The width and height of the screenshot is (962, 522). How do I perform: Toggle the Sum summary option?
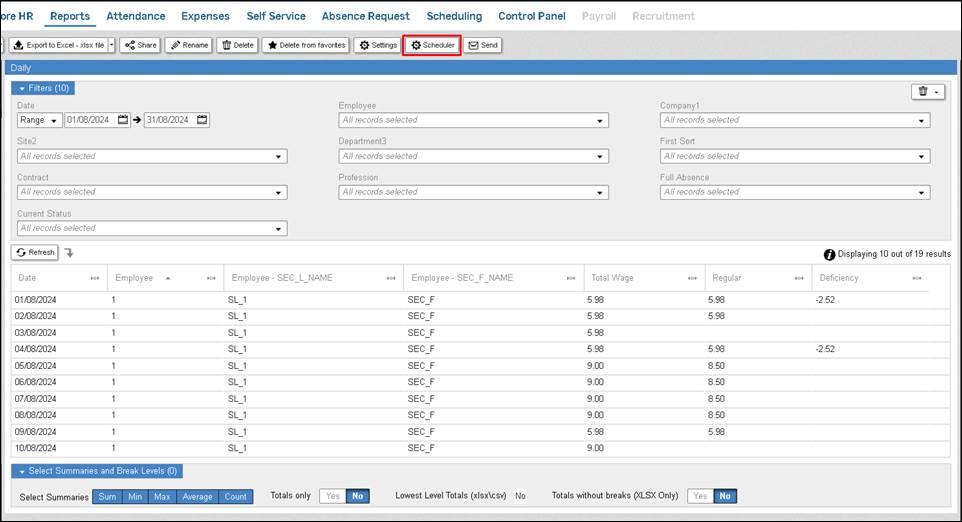pyautogui.click(x=107, y=496)
